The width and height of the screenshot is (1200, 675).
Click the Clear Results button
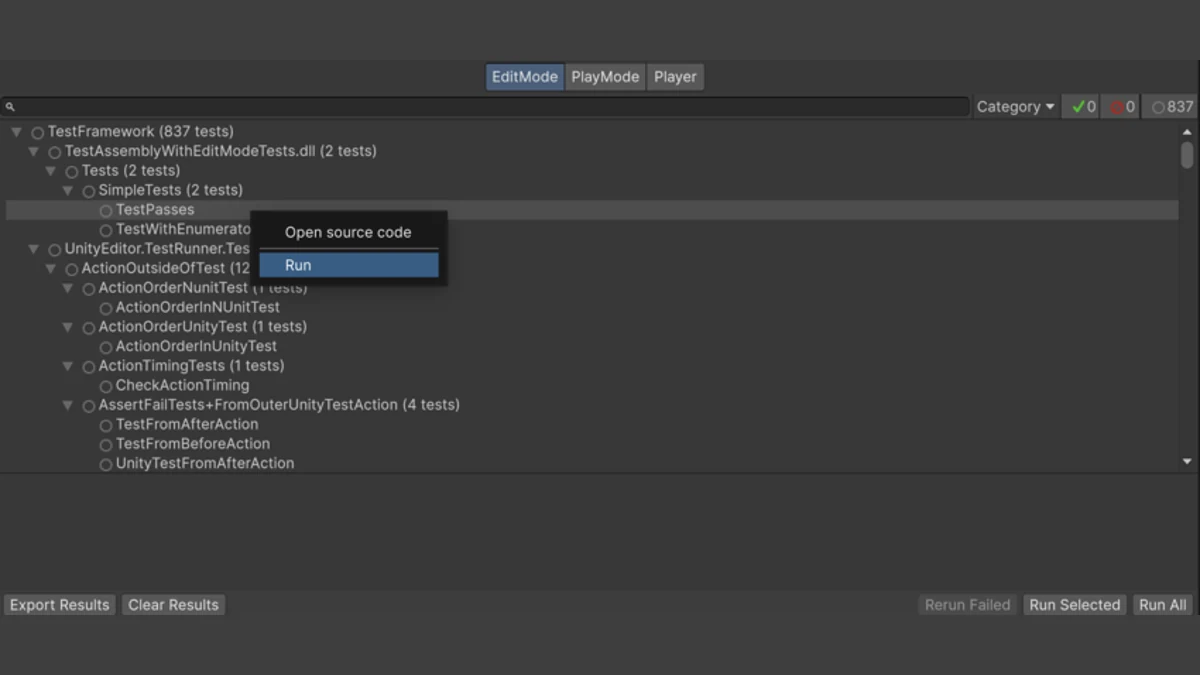(173, 605)
